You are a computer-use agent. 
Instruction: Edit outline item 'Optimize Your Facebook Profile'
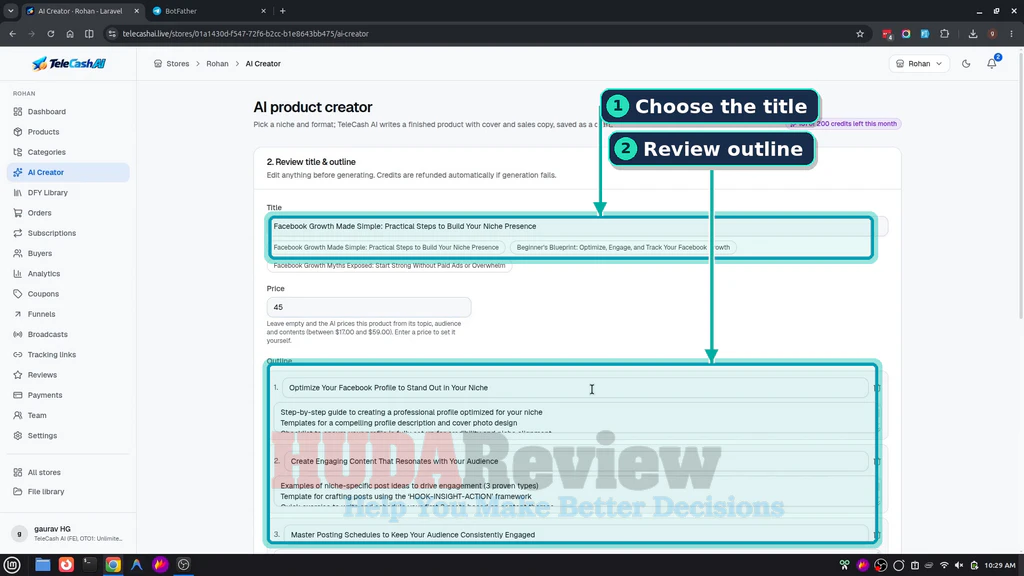coord(575,388)
